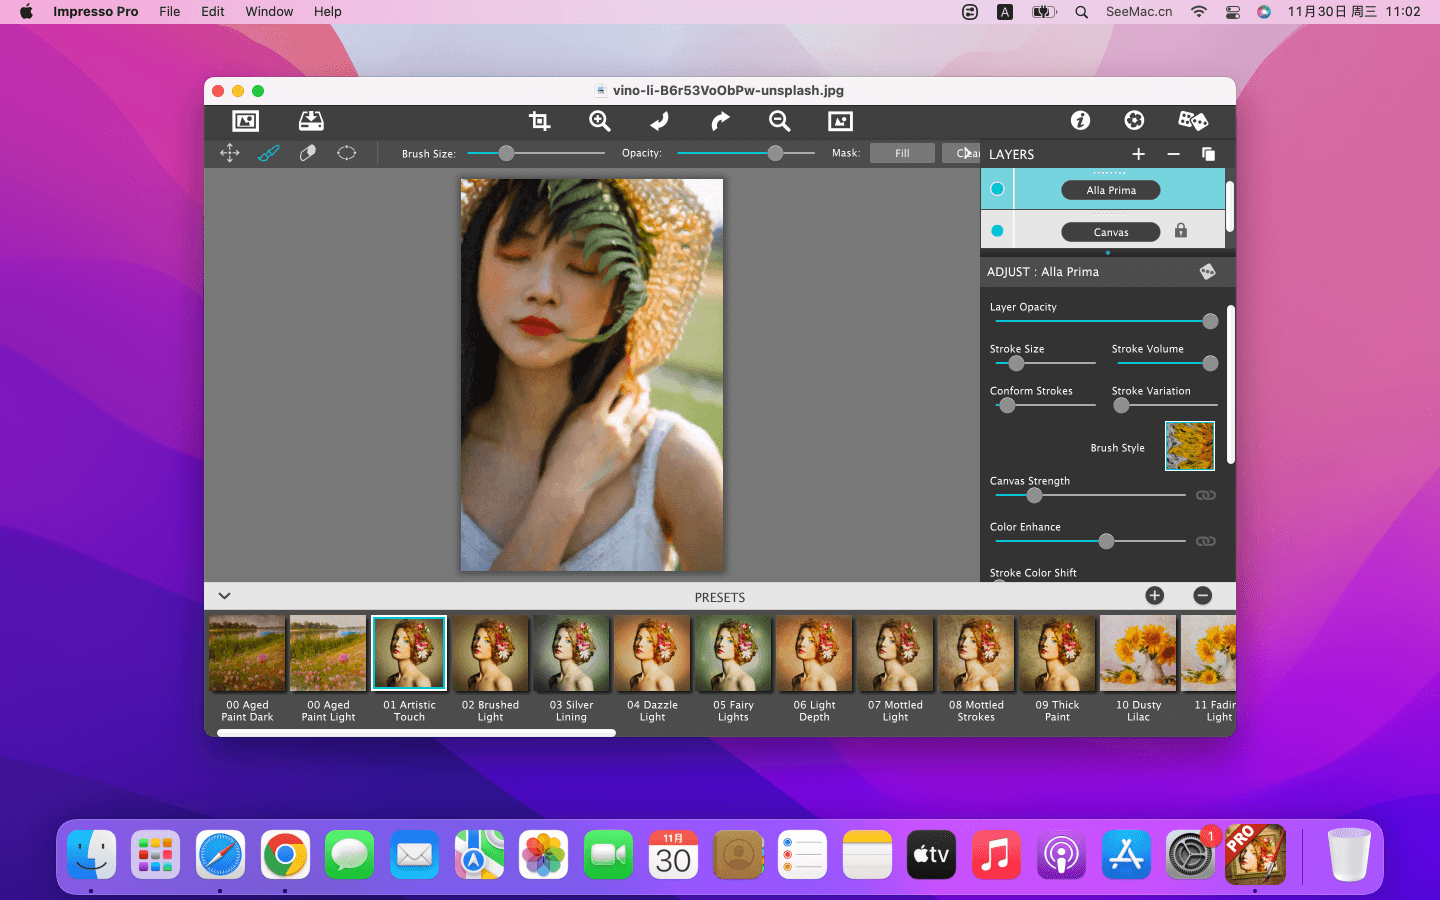Viewport: 1440px width, 900px height.
Task: Toggle the Canvas Strength link icon
Action: coord(1206,495)
